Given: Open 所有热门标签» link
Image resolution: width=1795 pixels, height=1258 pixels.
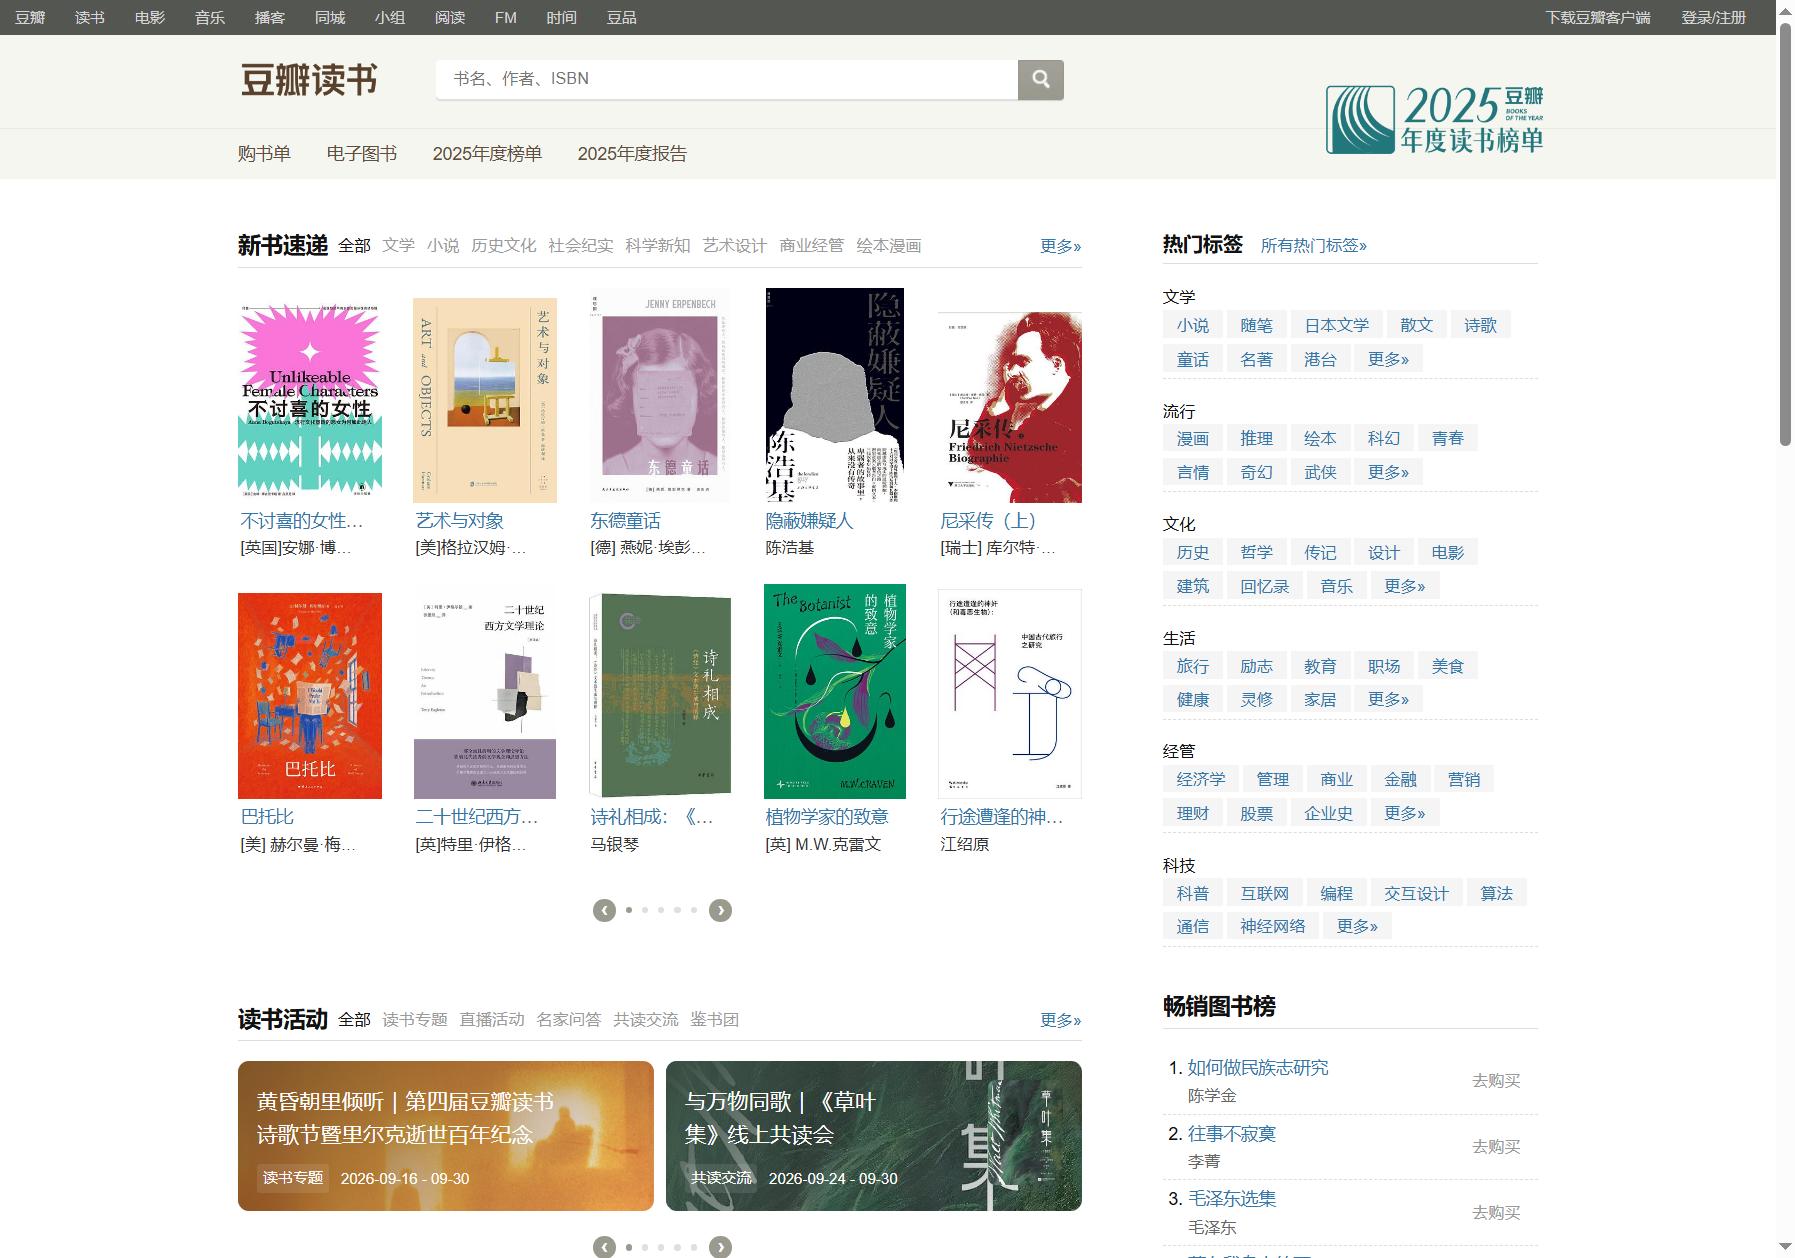Looking at the screenshot, I should click(1313, 245).
